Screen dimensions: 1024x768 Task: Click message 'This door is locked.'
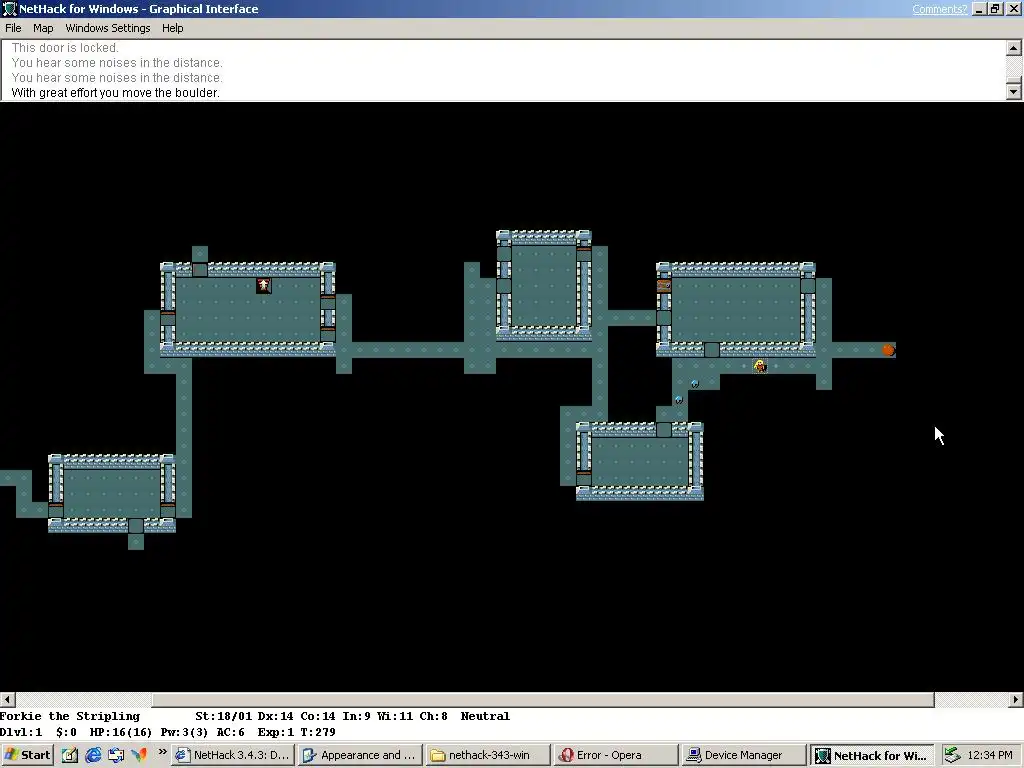pyautogui.click(x=65, y=48)
